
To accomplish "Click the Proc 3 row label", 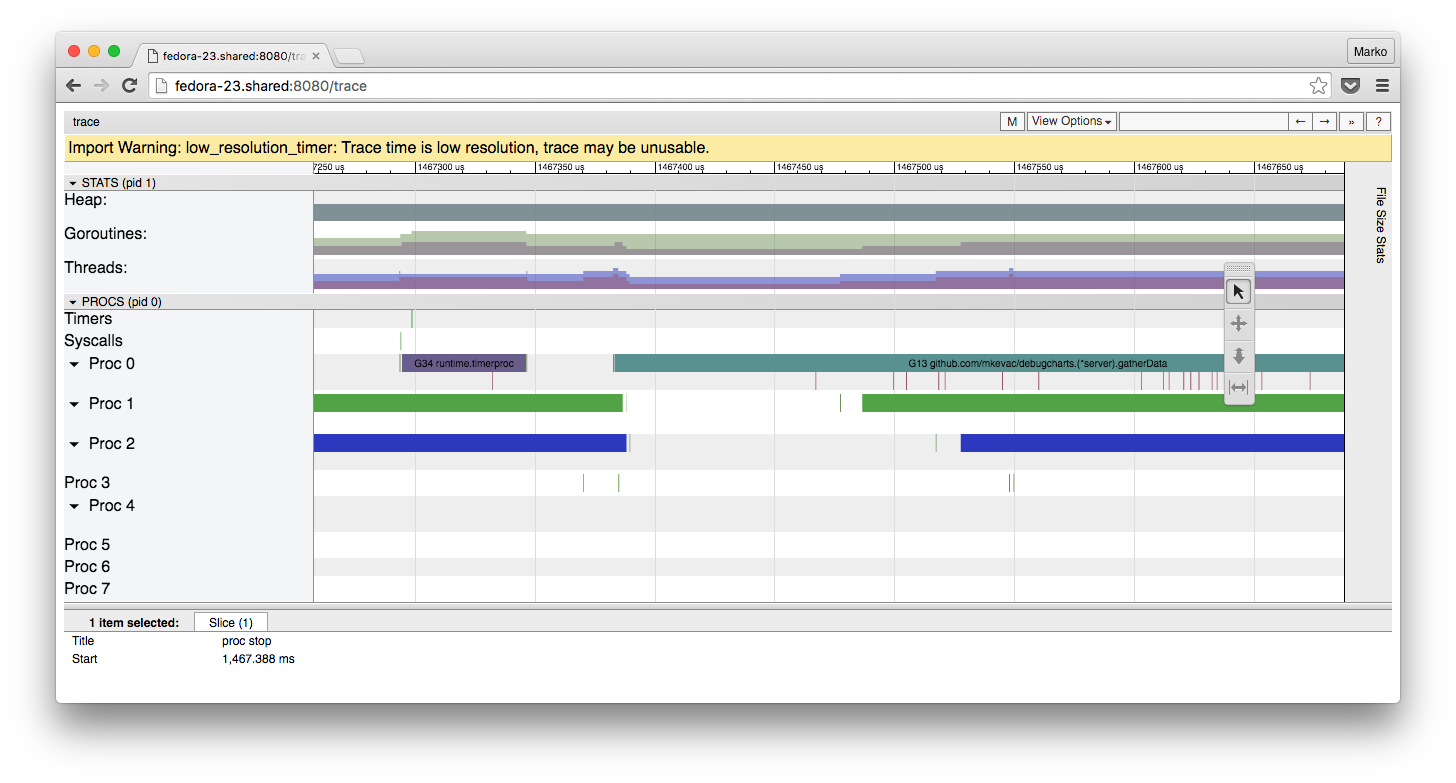I will (x=87, y=483).
